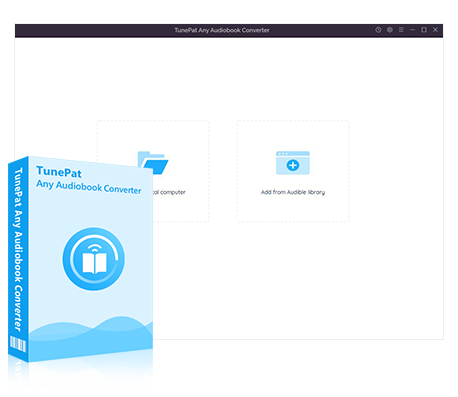Click the TunePat product box audiobook logo
The height and width of the screenshot is (397, 458).
94,259
